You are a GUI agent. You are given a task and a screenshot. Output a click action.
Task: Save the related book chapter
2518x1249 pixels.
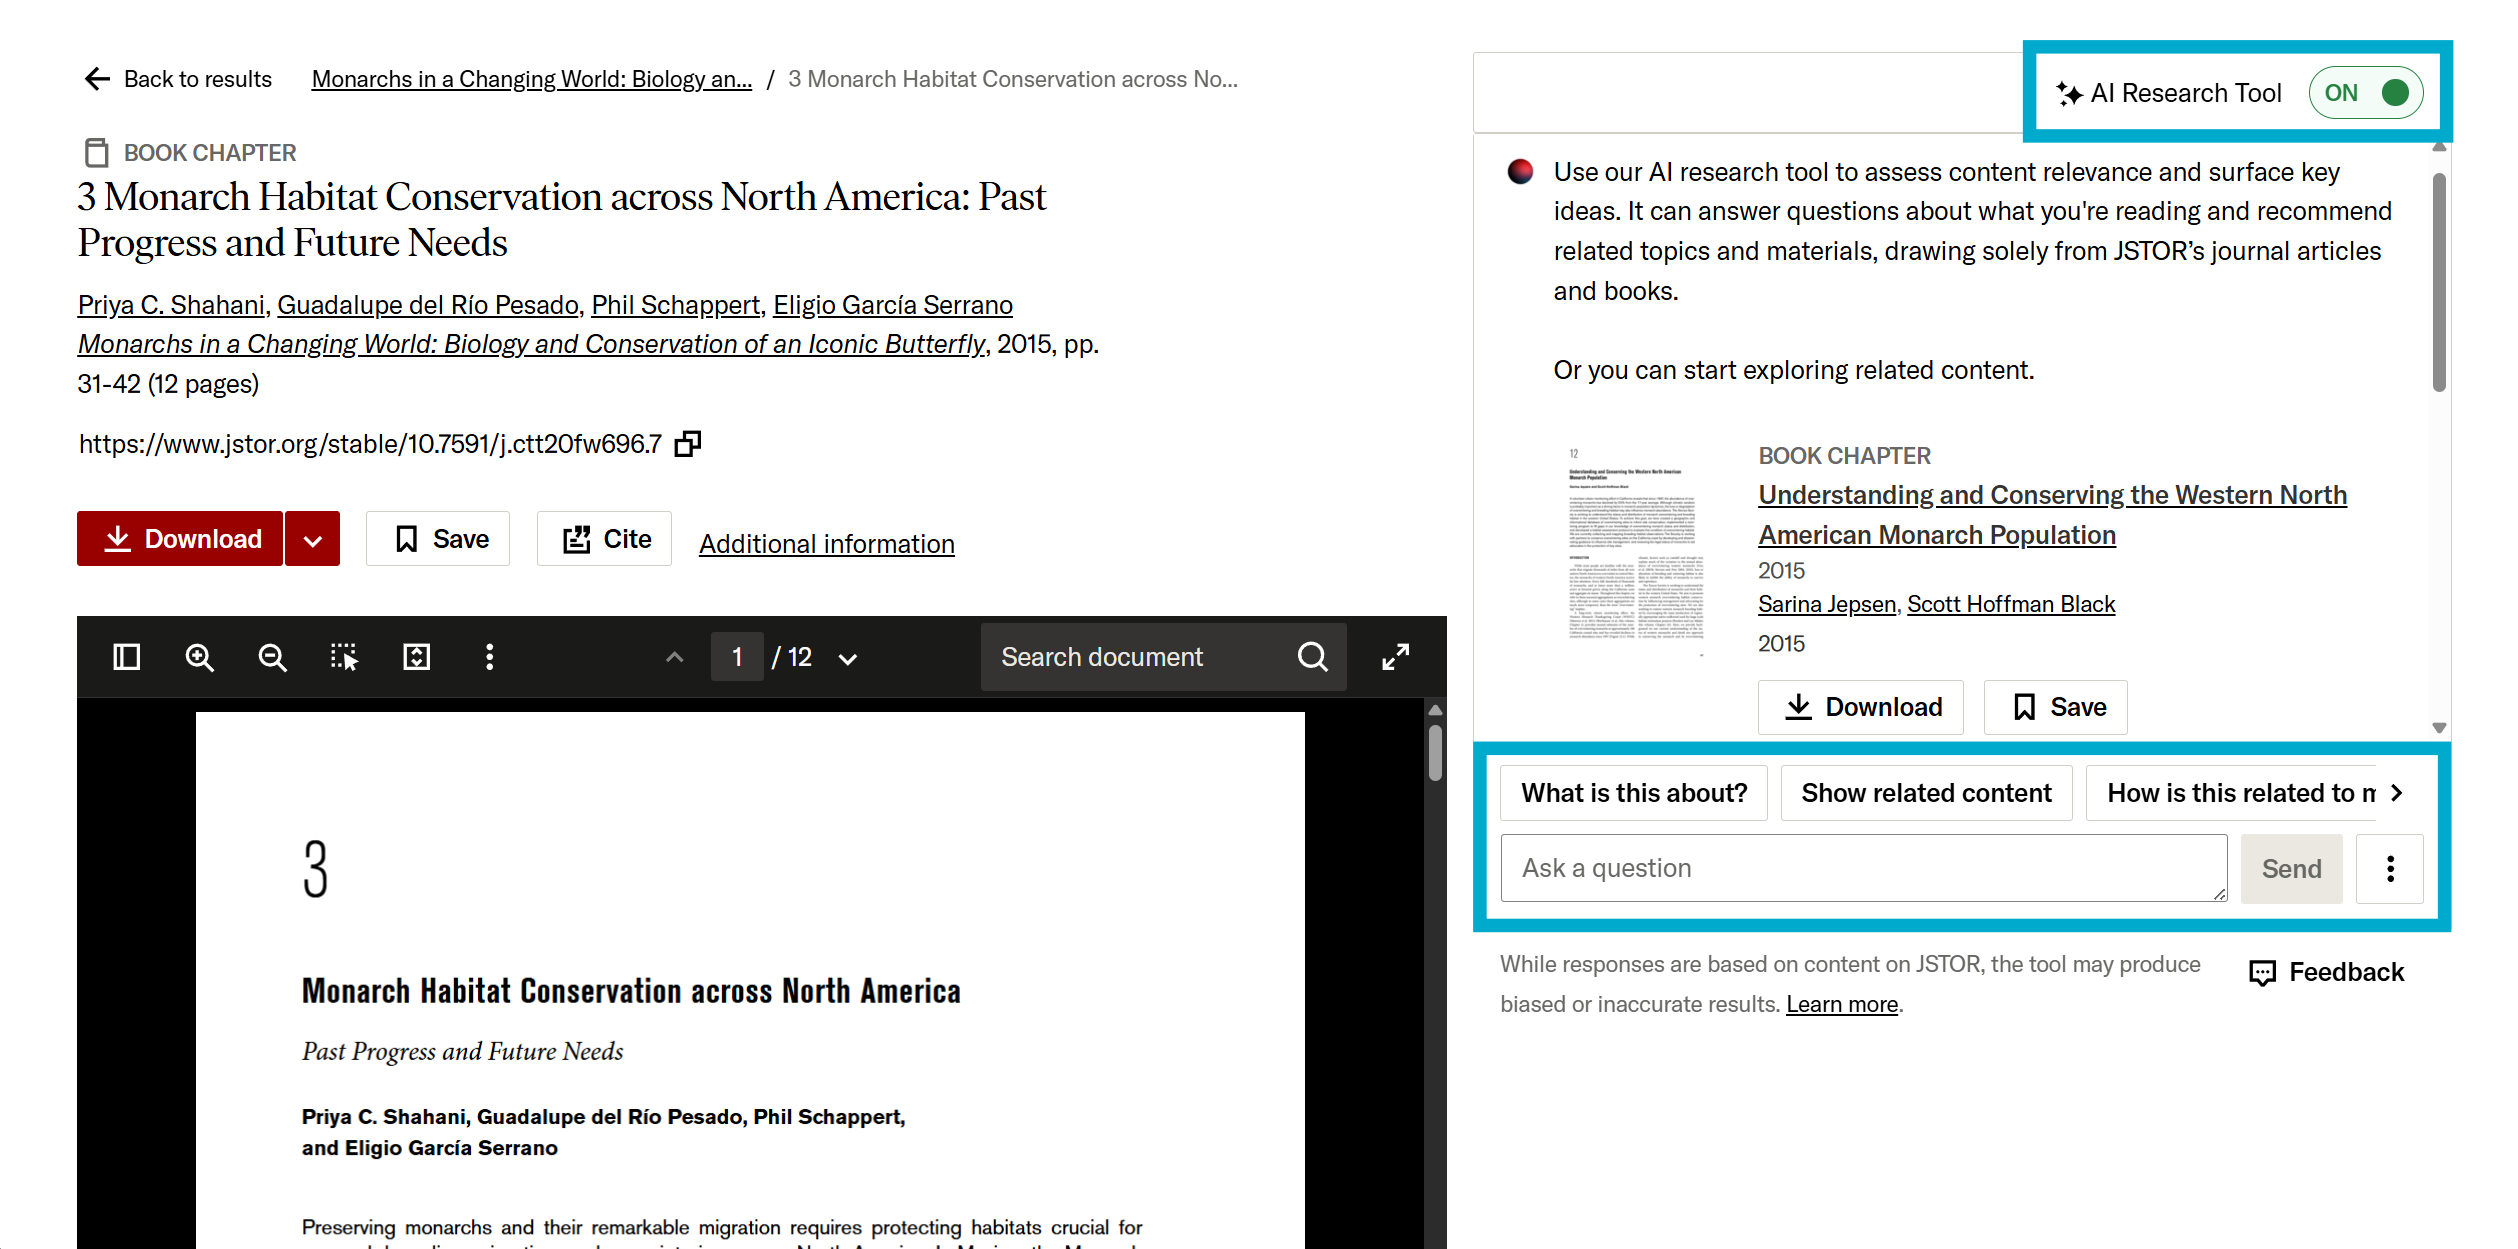point(2056,707)
